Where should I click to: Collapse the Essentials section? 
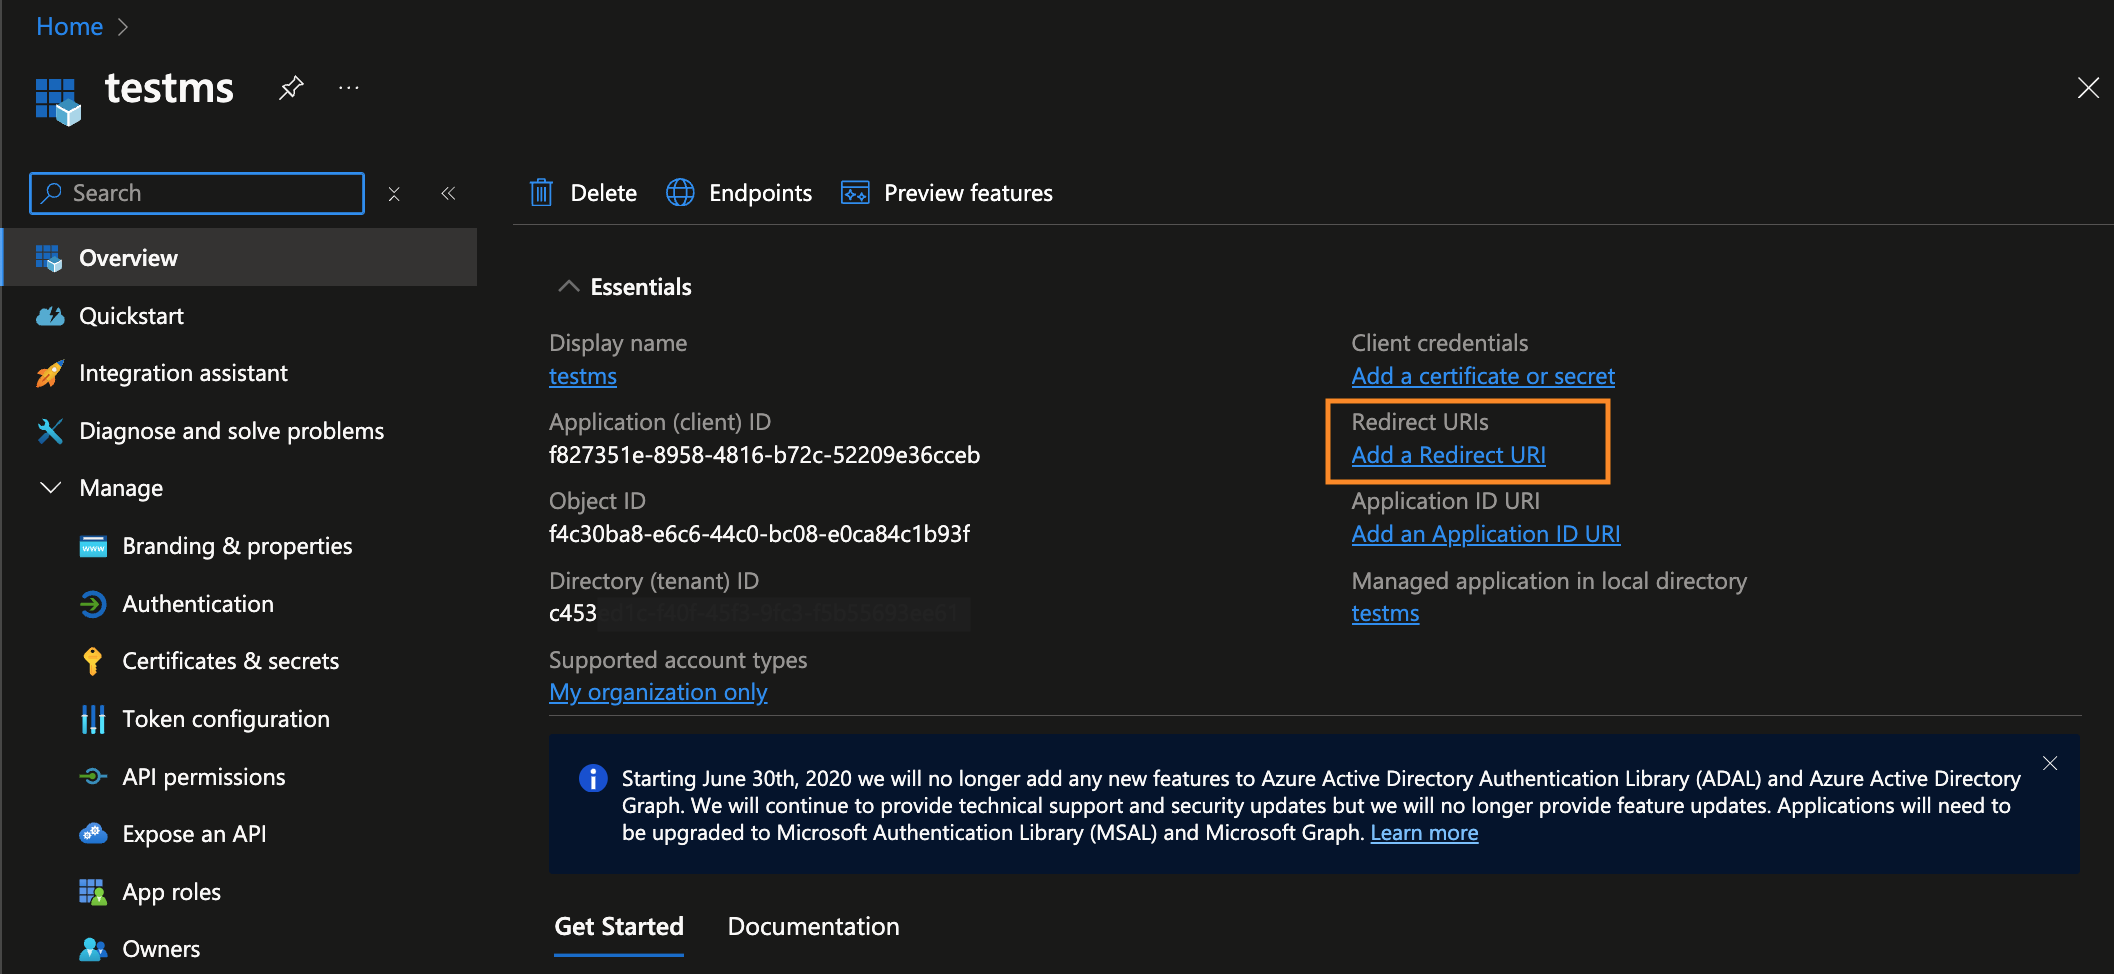pos(568,287)
